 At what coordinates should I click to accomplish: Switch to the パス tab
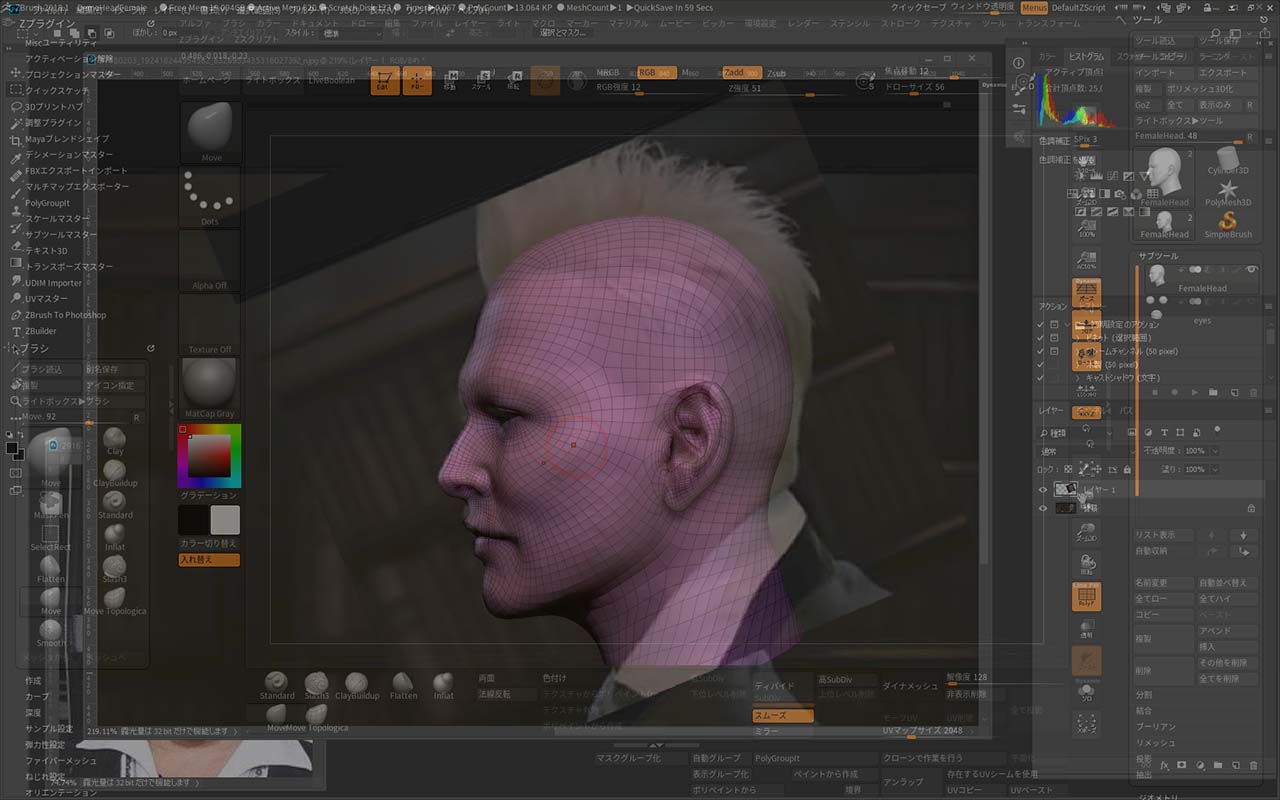point(1126,411)
